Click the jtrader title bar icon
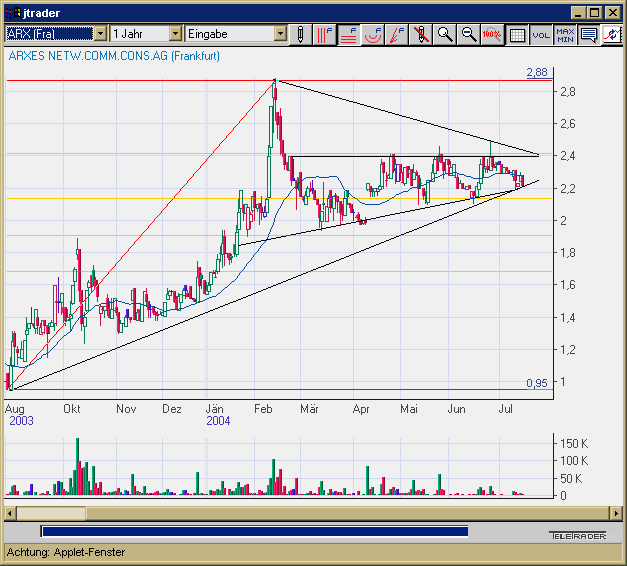Image resolution: width=627 pixels, height=566 pixels. pos(13,13)
